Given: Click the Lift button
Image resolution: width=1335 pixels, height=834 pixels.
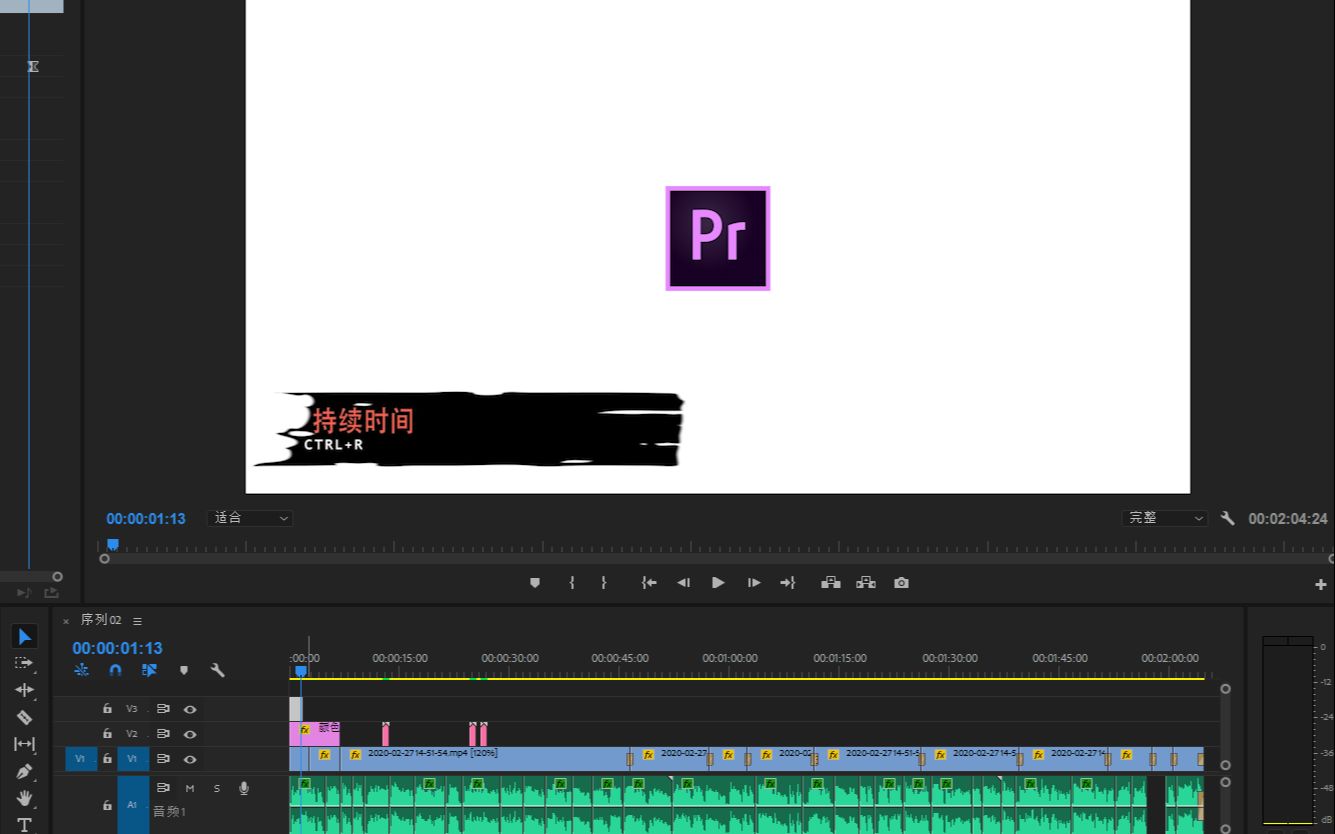Looking at the screenshot, I should (831, 583).
